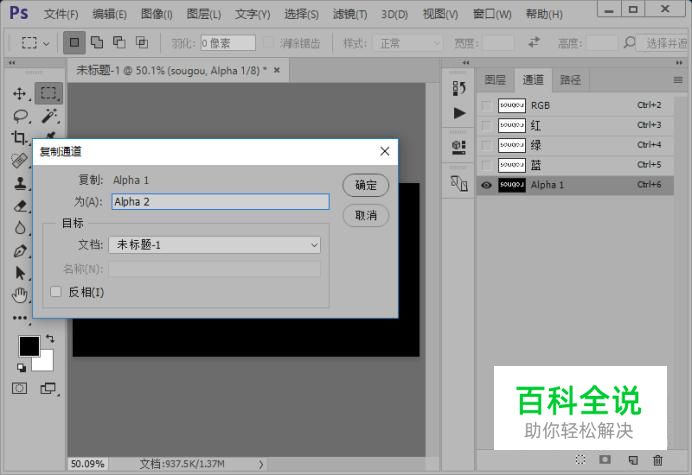
Task: Save selection as channel icon
Action: coord(605,460)
